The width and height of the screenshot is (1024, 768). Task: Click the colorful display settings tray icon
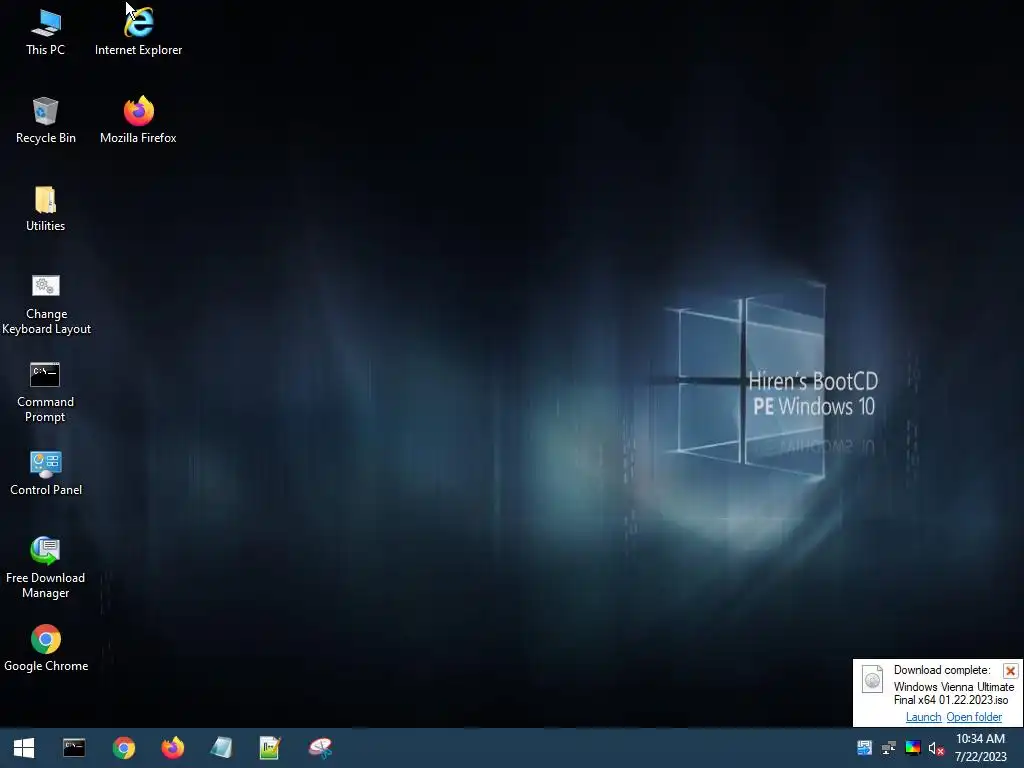pyautogui.click(x=912, y=748)
